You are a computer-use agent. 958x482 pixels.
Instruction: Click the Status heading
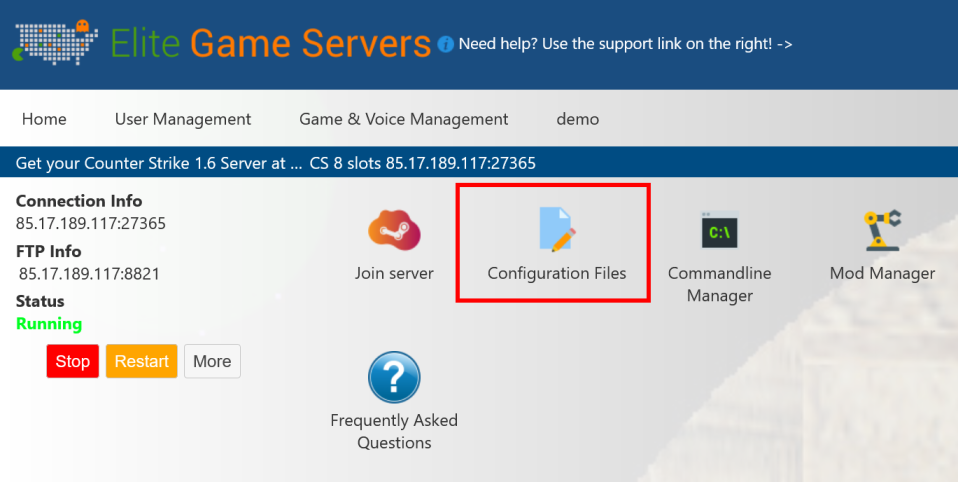coord(40,301)
